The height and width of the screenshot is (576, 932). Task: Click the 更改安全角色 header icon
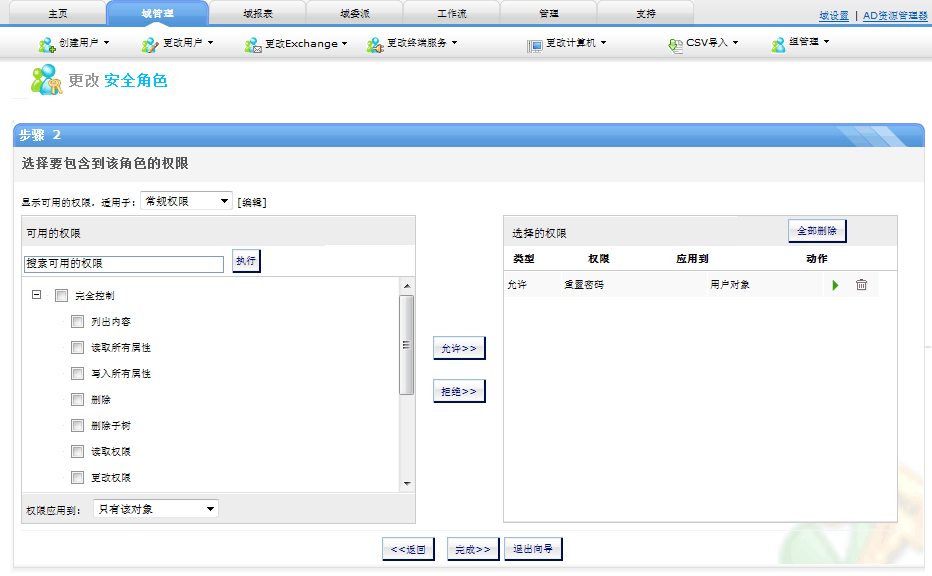pyautogui.click(x=46, y=80)
